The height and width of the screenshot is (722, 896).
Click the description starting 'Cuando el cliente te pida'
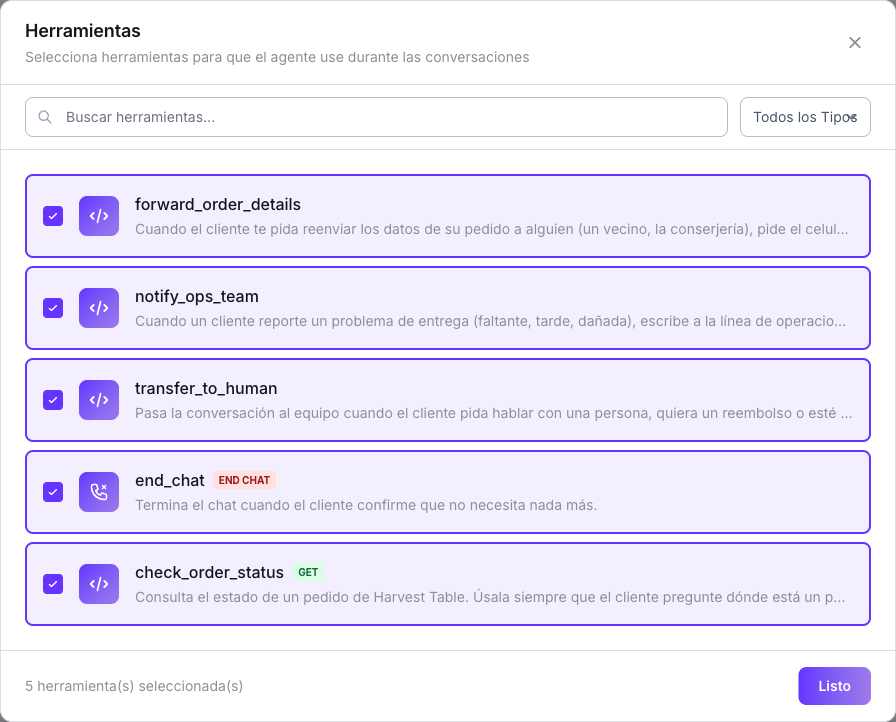pos(491,229)
